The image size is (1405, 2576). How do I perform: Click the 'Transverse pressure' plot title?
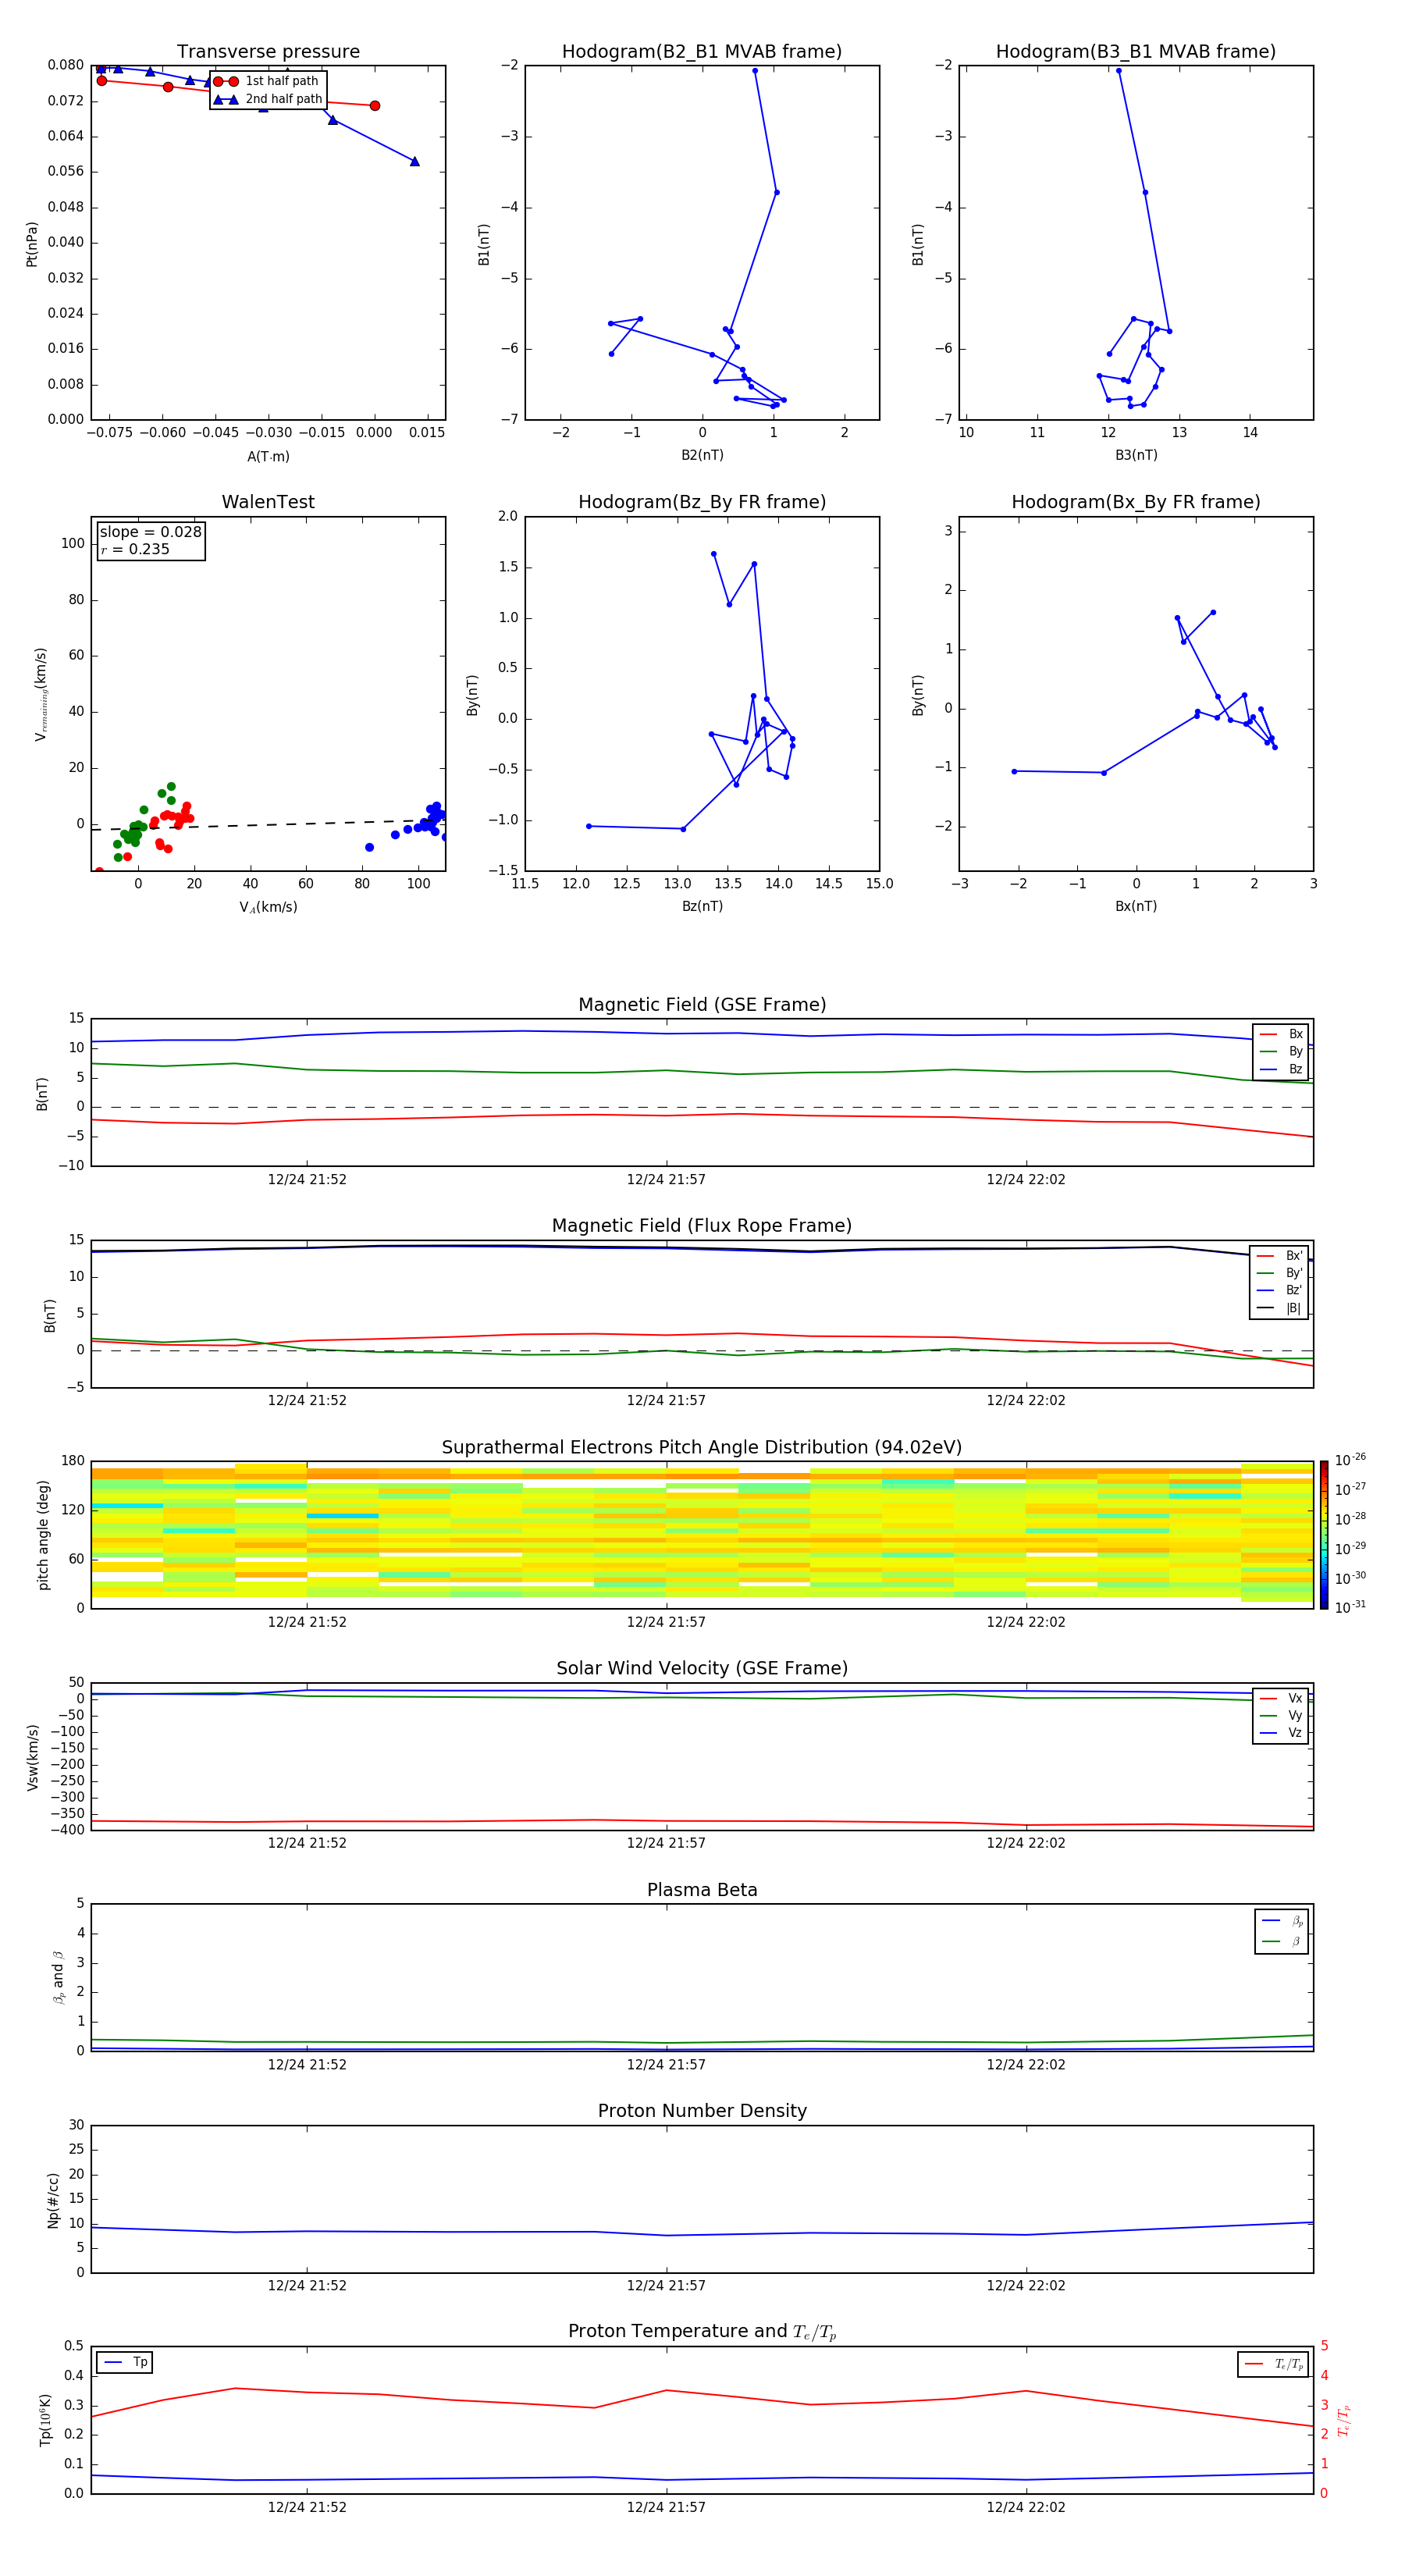click(268, 52)
